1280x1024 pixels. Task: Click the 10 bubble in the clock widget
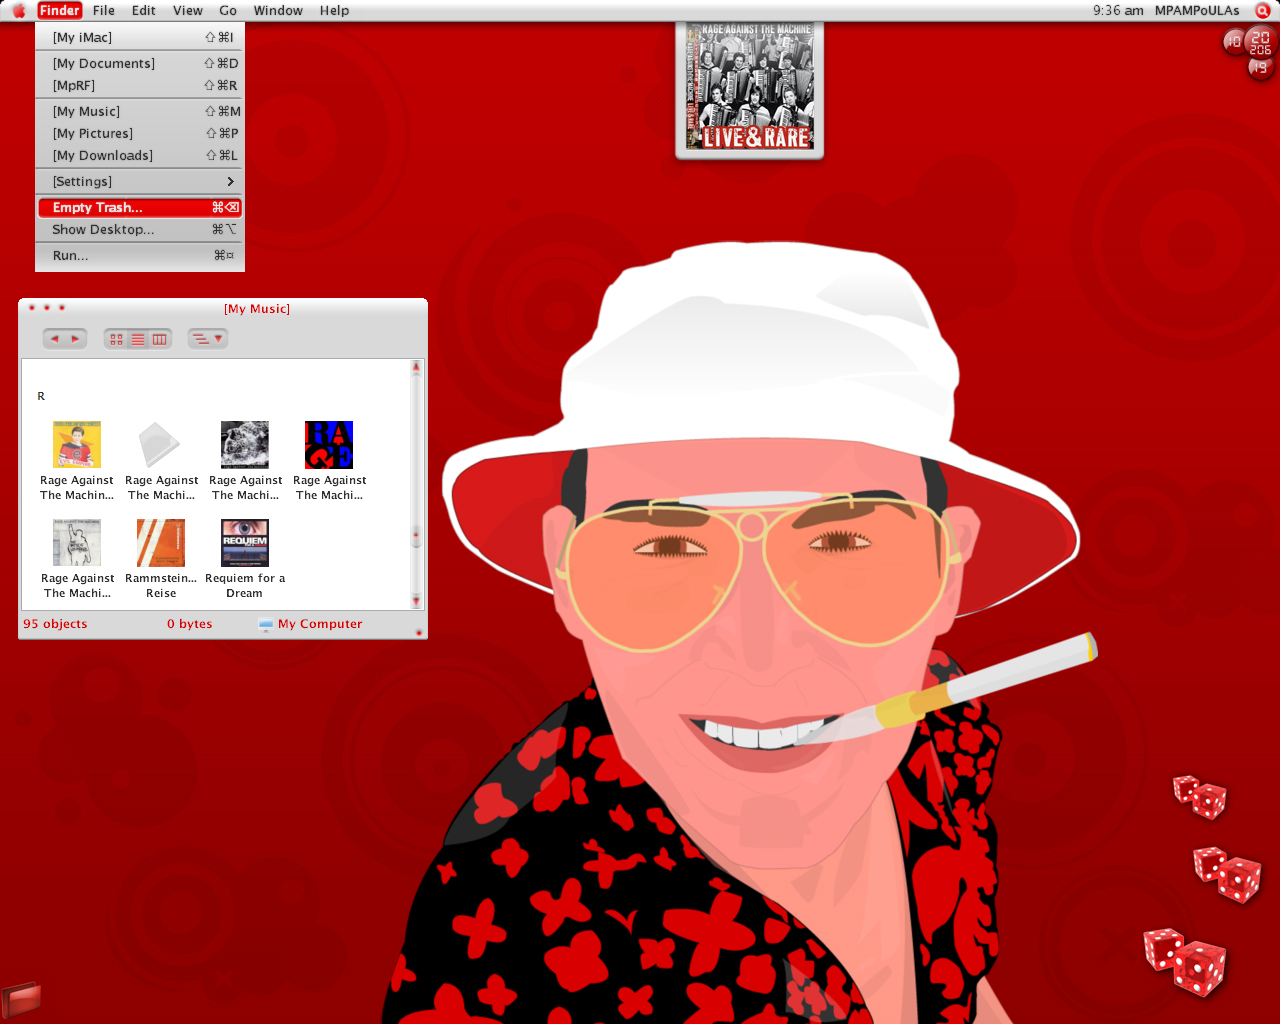click(x=1233, y=42)
